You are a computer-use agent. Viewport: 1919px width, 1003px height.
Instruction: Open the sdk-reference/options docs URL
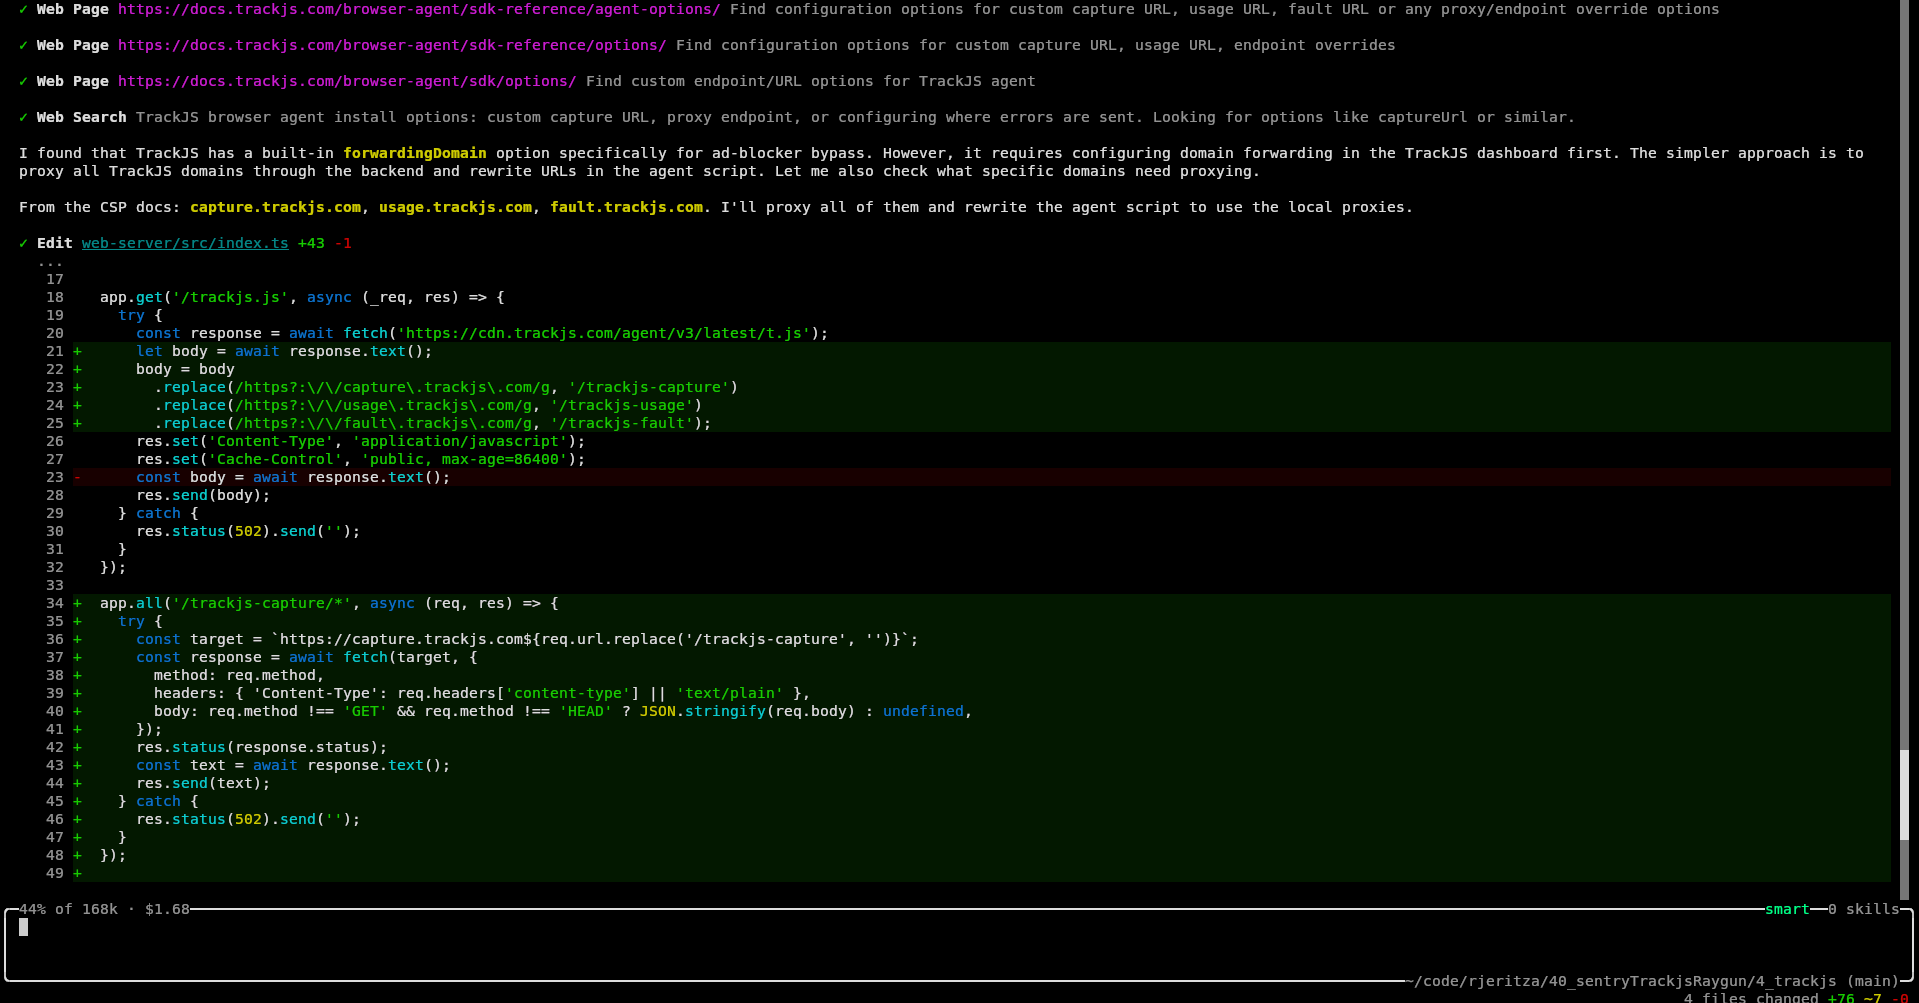[391, 46]
